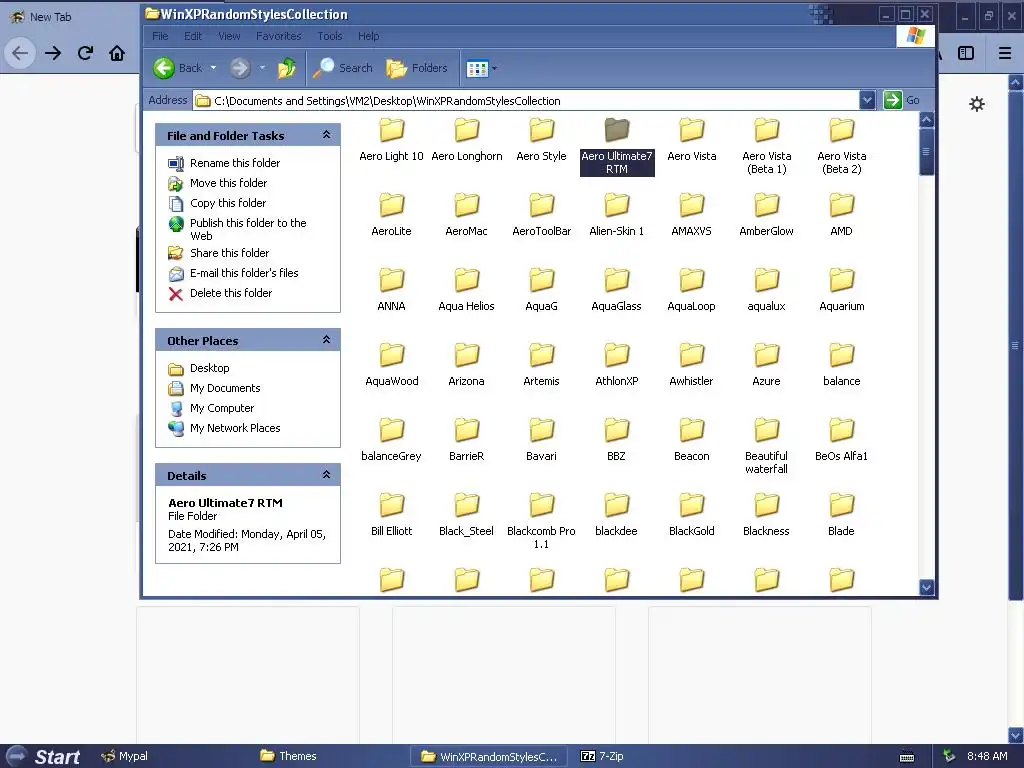The height and width of the screenshot is (768, 1024).
Task: Click the browser settings gear icon
Action: [x=976, y=104]
